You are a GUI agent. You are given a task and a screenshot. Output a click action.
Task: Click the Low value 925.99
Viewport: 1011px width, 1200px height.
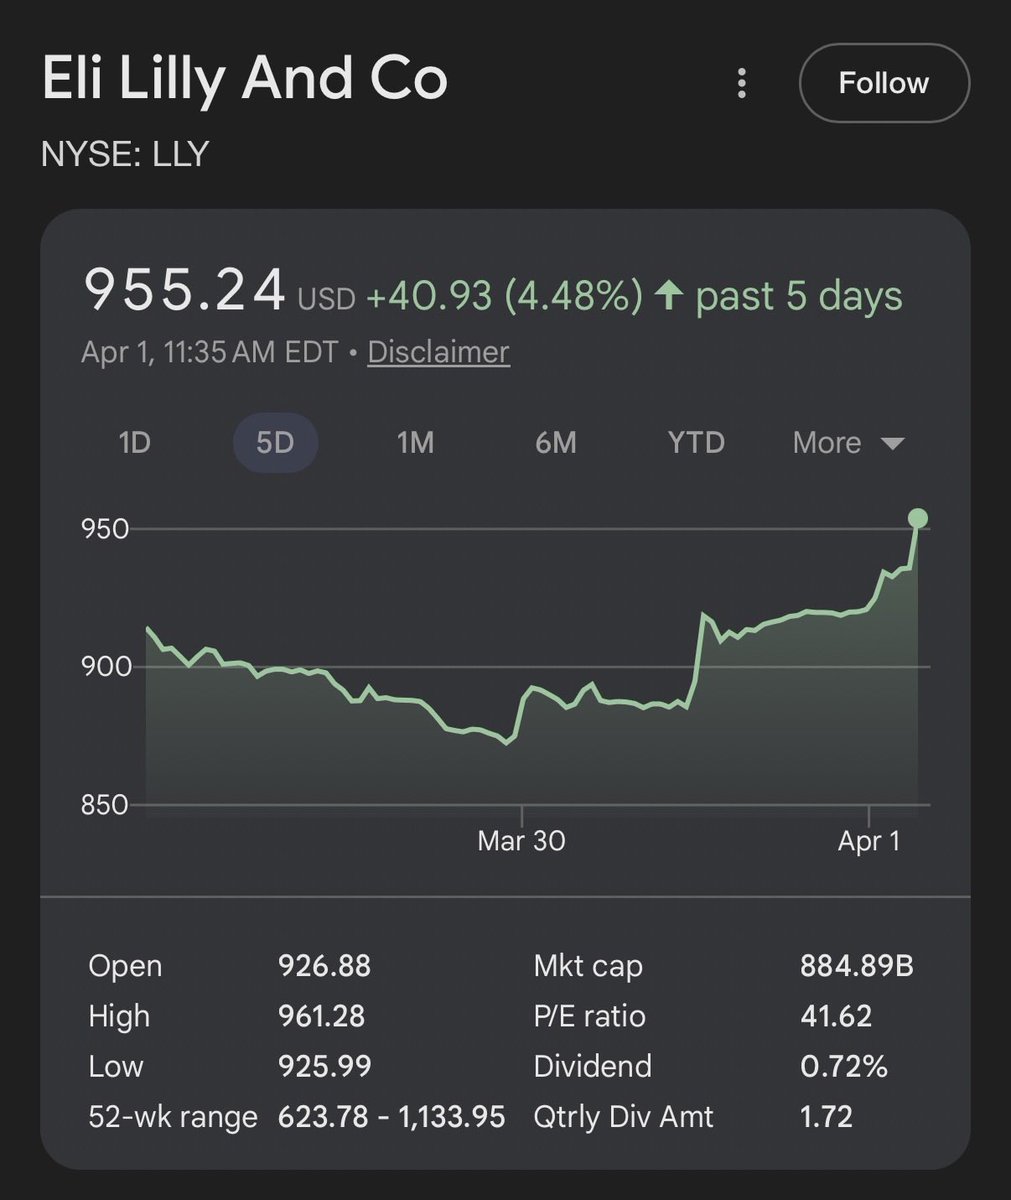pyautogui.click(x=324, y=1066)
